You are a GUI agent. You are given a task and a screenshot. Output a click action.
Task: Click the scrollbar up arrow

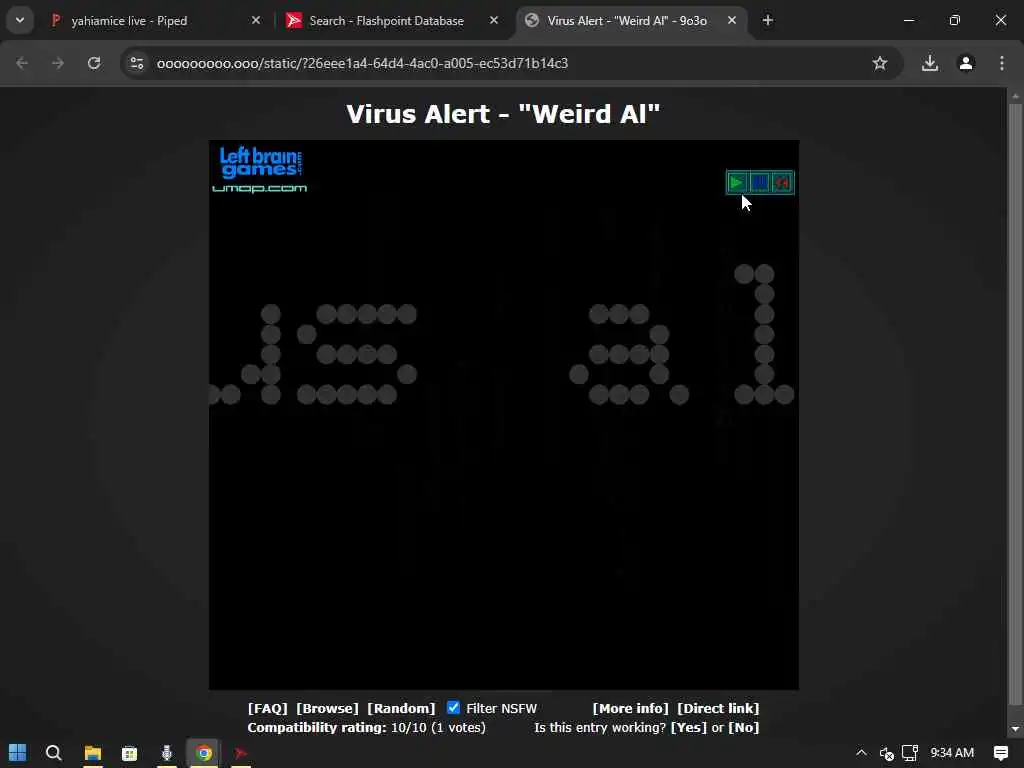tap(1015, 97)
